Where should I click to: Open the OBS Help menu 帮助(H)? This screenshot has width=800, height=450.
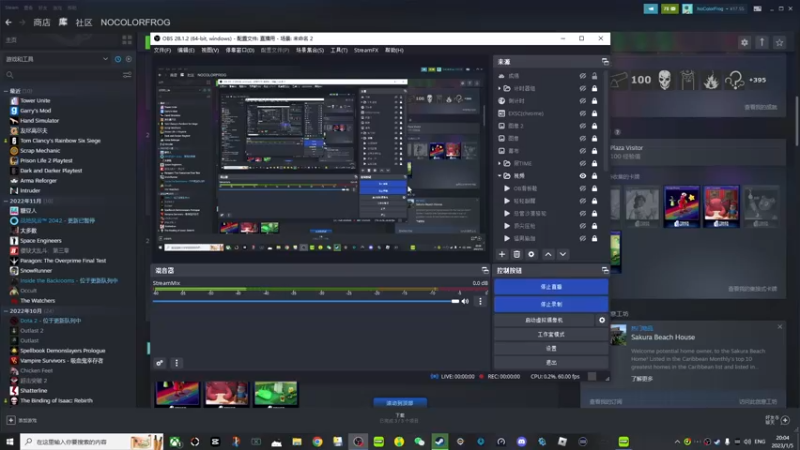click(x=394, y=50)
